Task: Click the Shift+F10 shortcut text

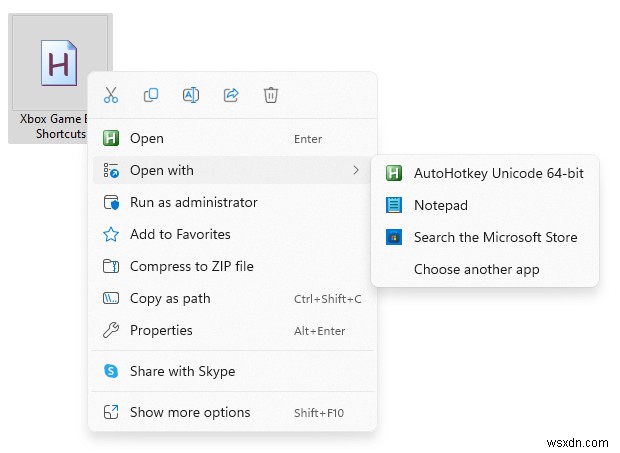Action: (x=319, y=413)
